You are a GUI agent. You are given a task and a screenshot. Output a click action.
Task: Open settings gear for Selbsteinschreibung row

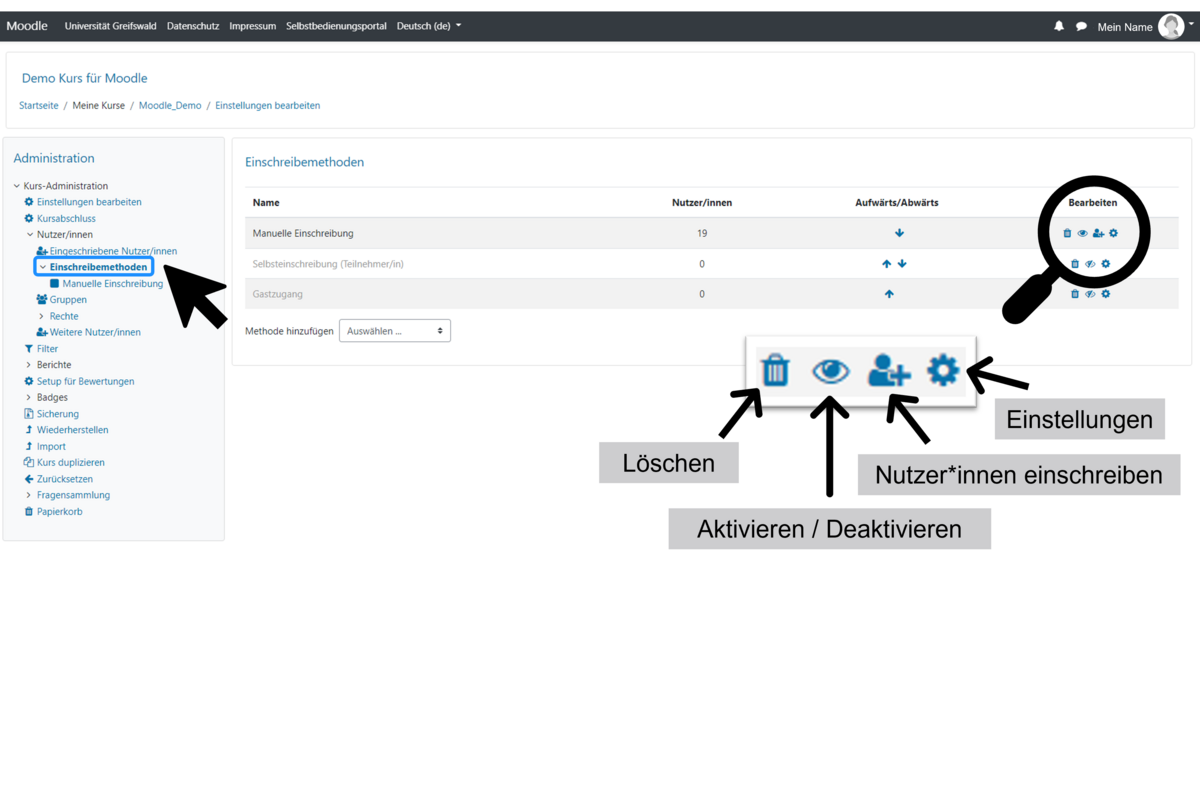coord(1106,264)
